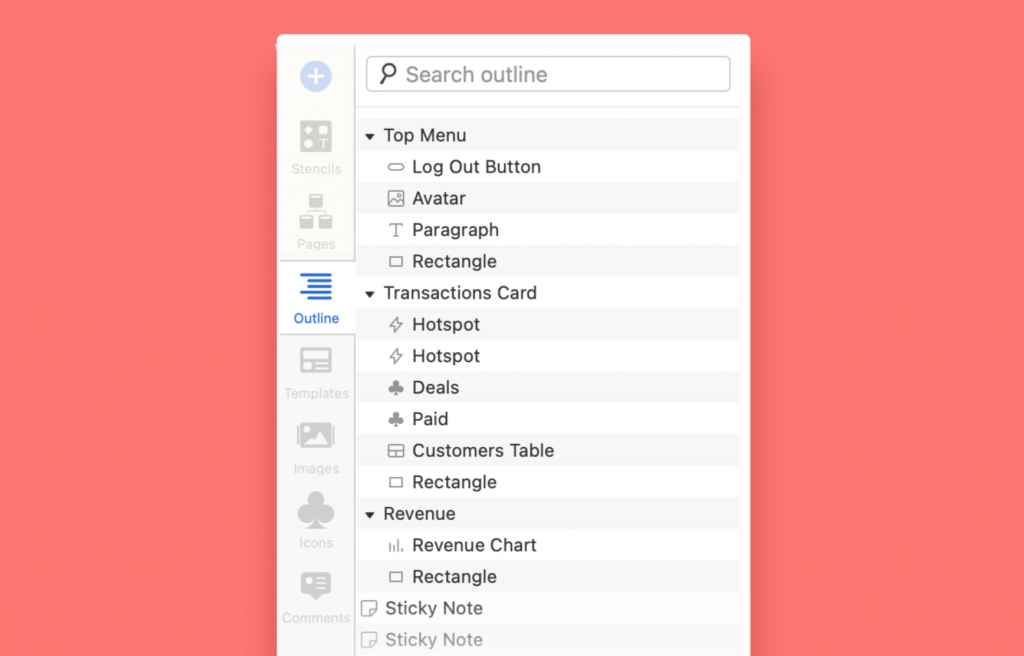Click the Avatar image icon
The width and height of the screenshot is (1024, 656).
pos(396,199)
